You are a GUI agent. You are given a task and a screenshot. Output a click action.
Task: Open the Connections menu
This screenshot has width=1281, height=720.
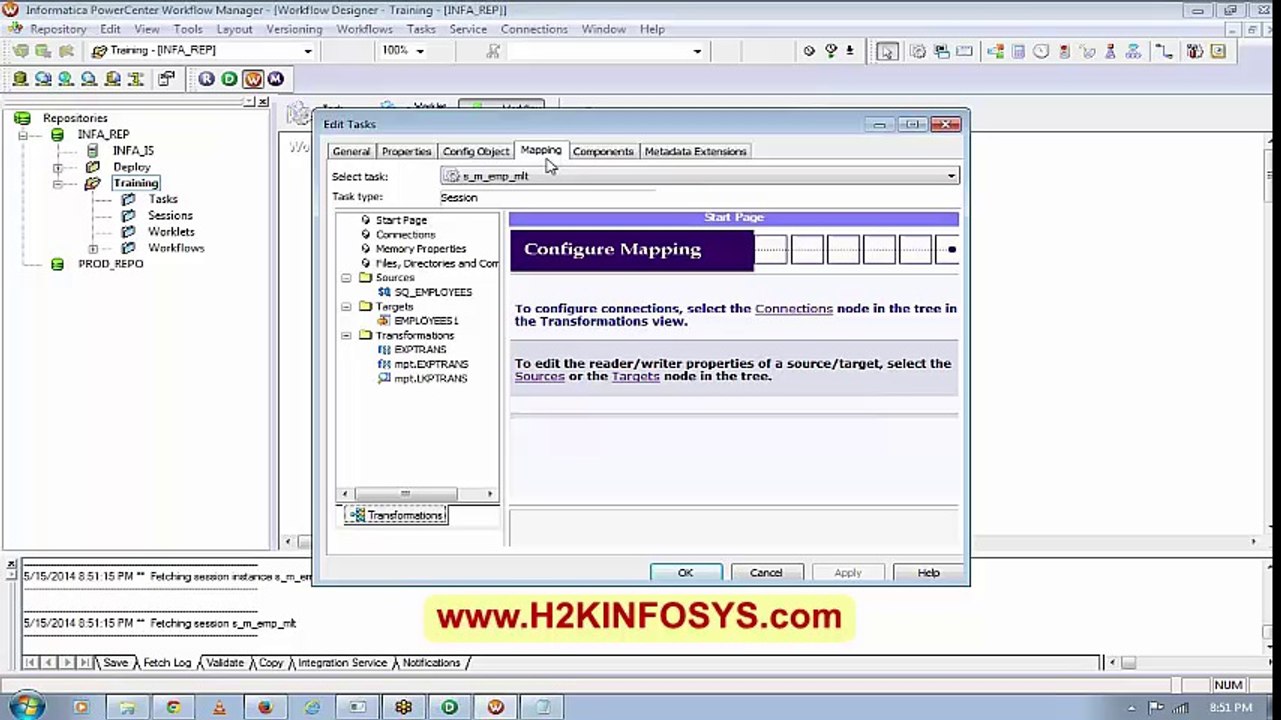534,29
